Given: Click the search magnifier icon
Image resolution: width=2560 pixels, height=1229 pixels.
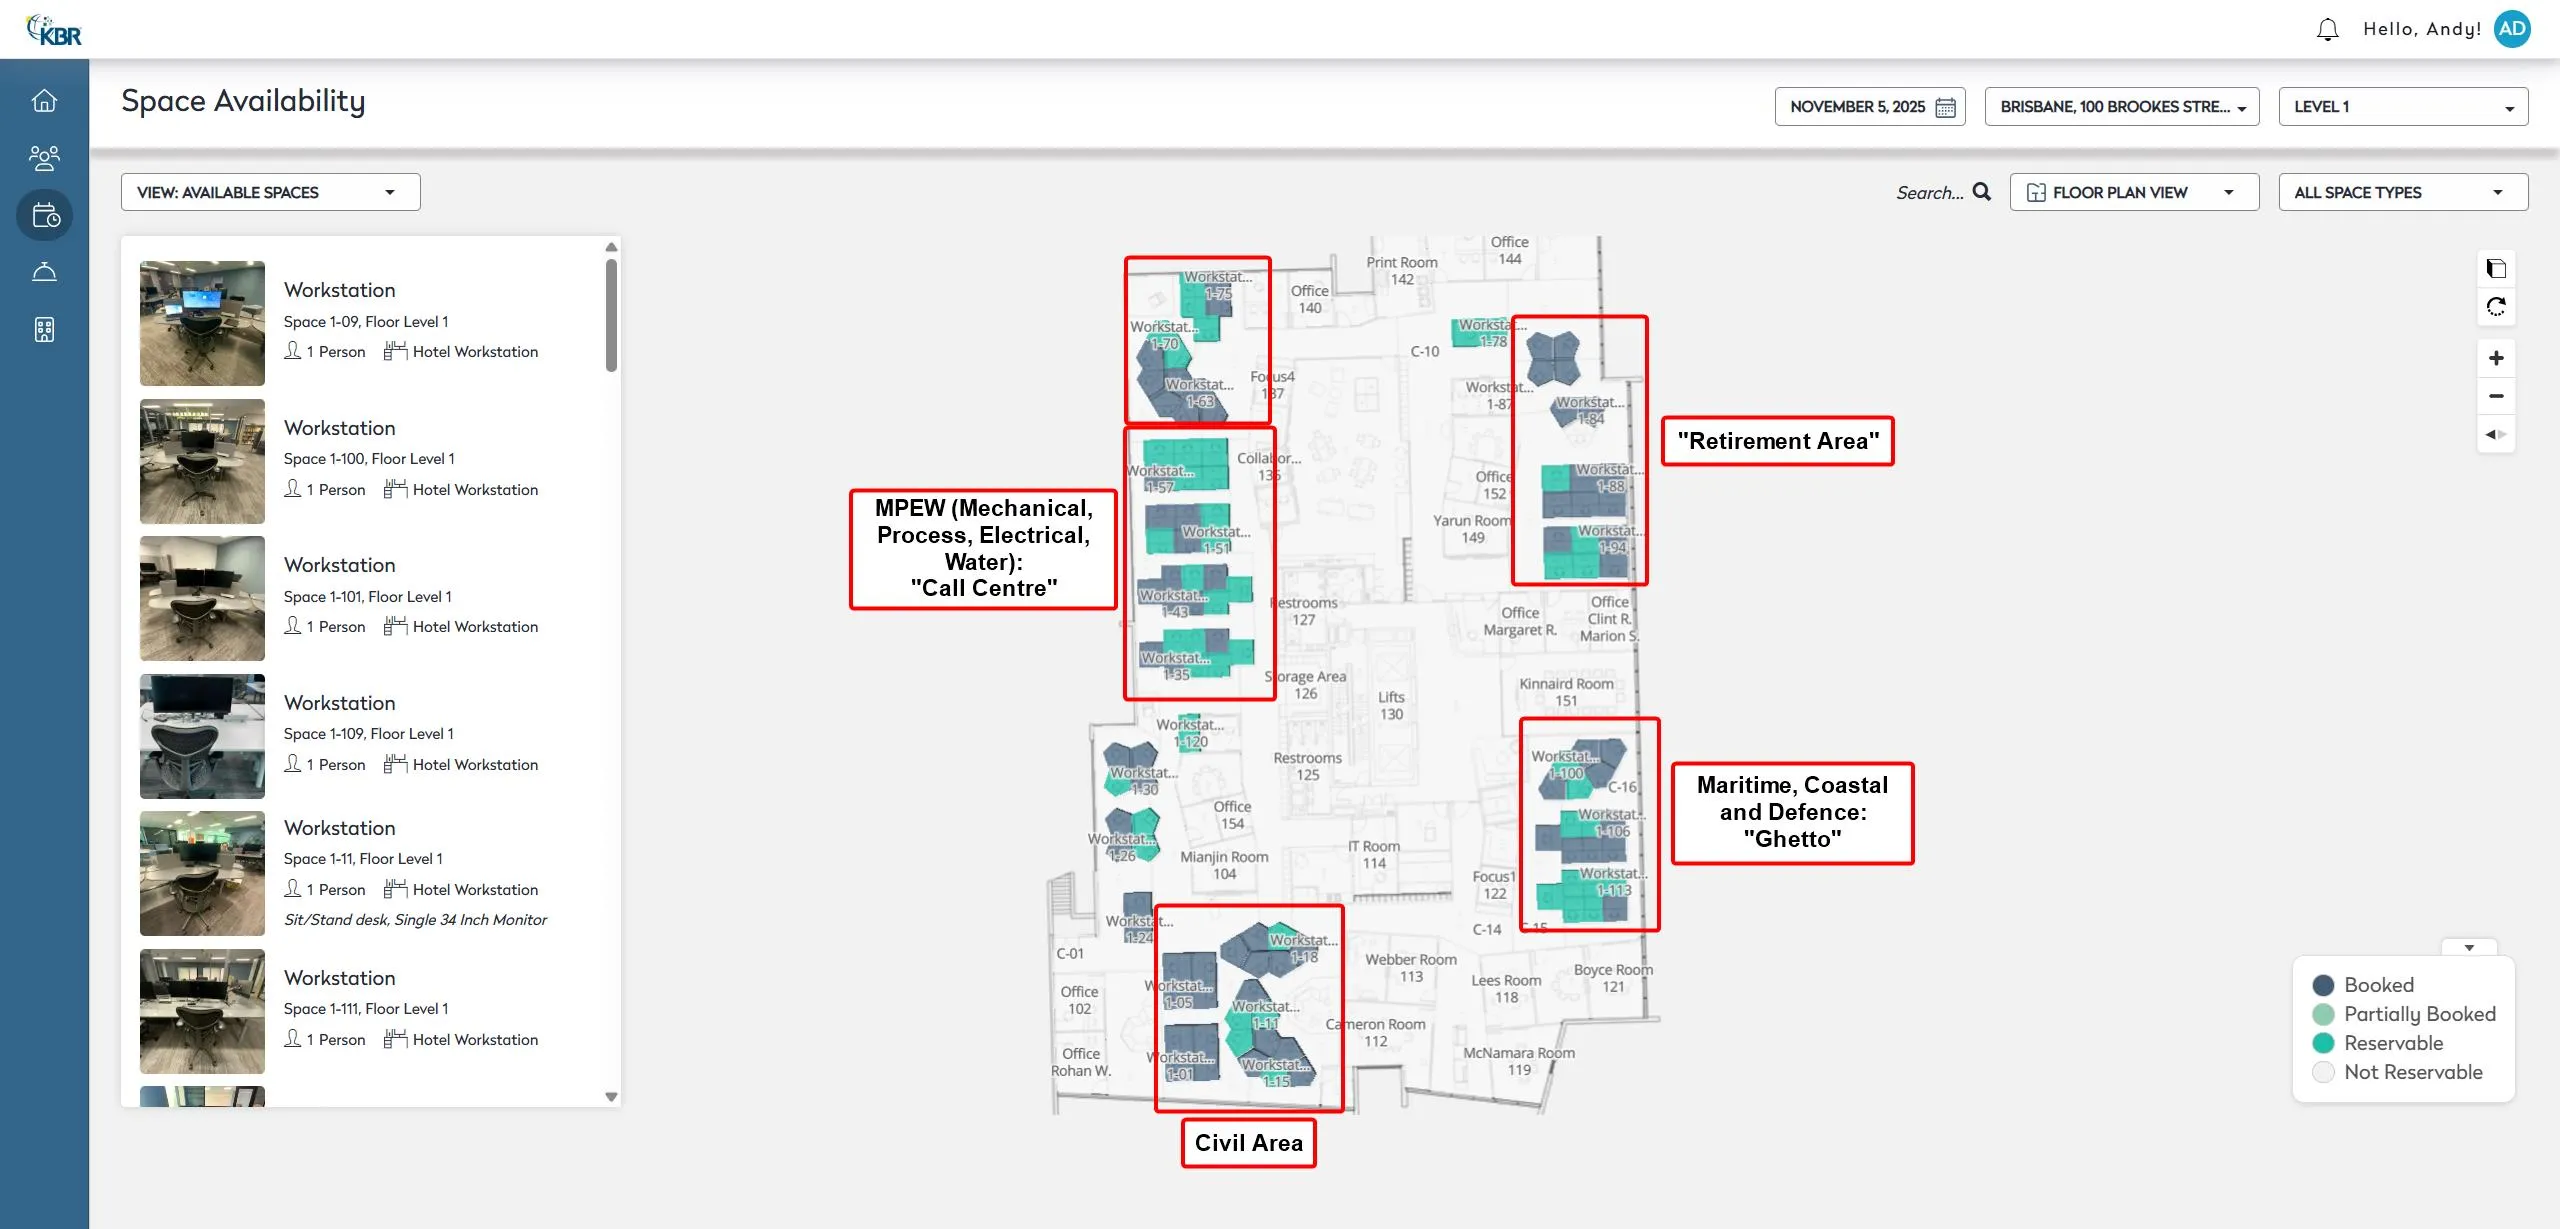Looking at the screenshot, I should pyautogui.click(x=1982, y=192).
